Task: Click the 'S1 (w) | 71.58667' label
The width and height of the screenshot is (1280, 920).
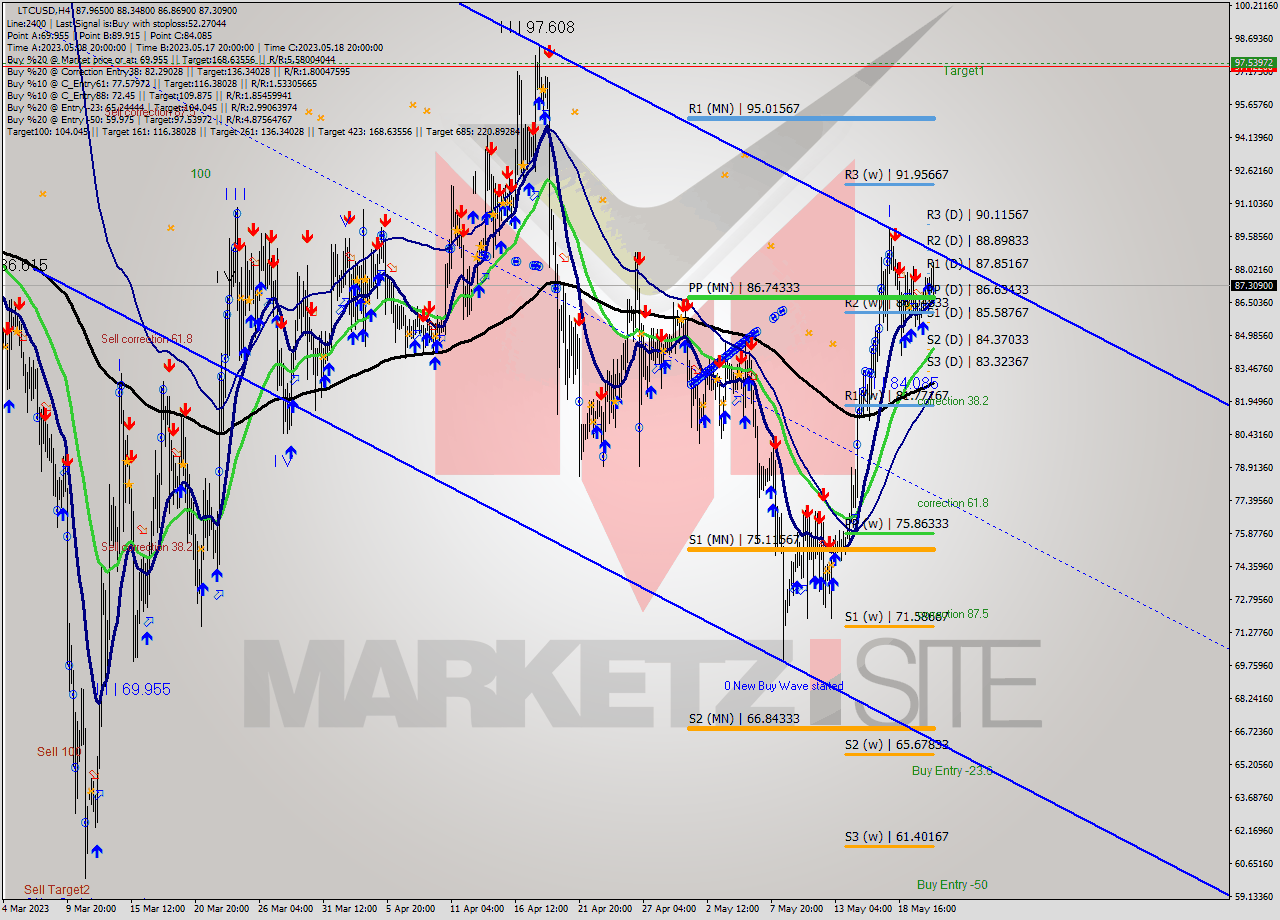Action: point(896,618)
